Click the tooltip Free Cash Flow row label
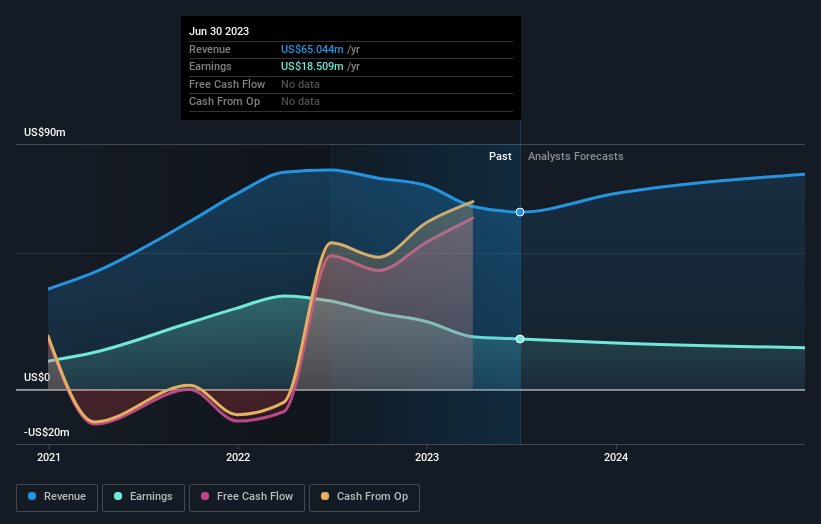Screen dimensions: 821x524 pyautogui.click(x=227, y=84)
